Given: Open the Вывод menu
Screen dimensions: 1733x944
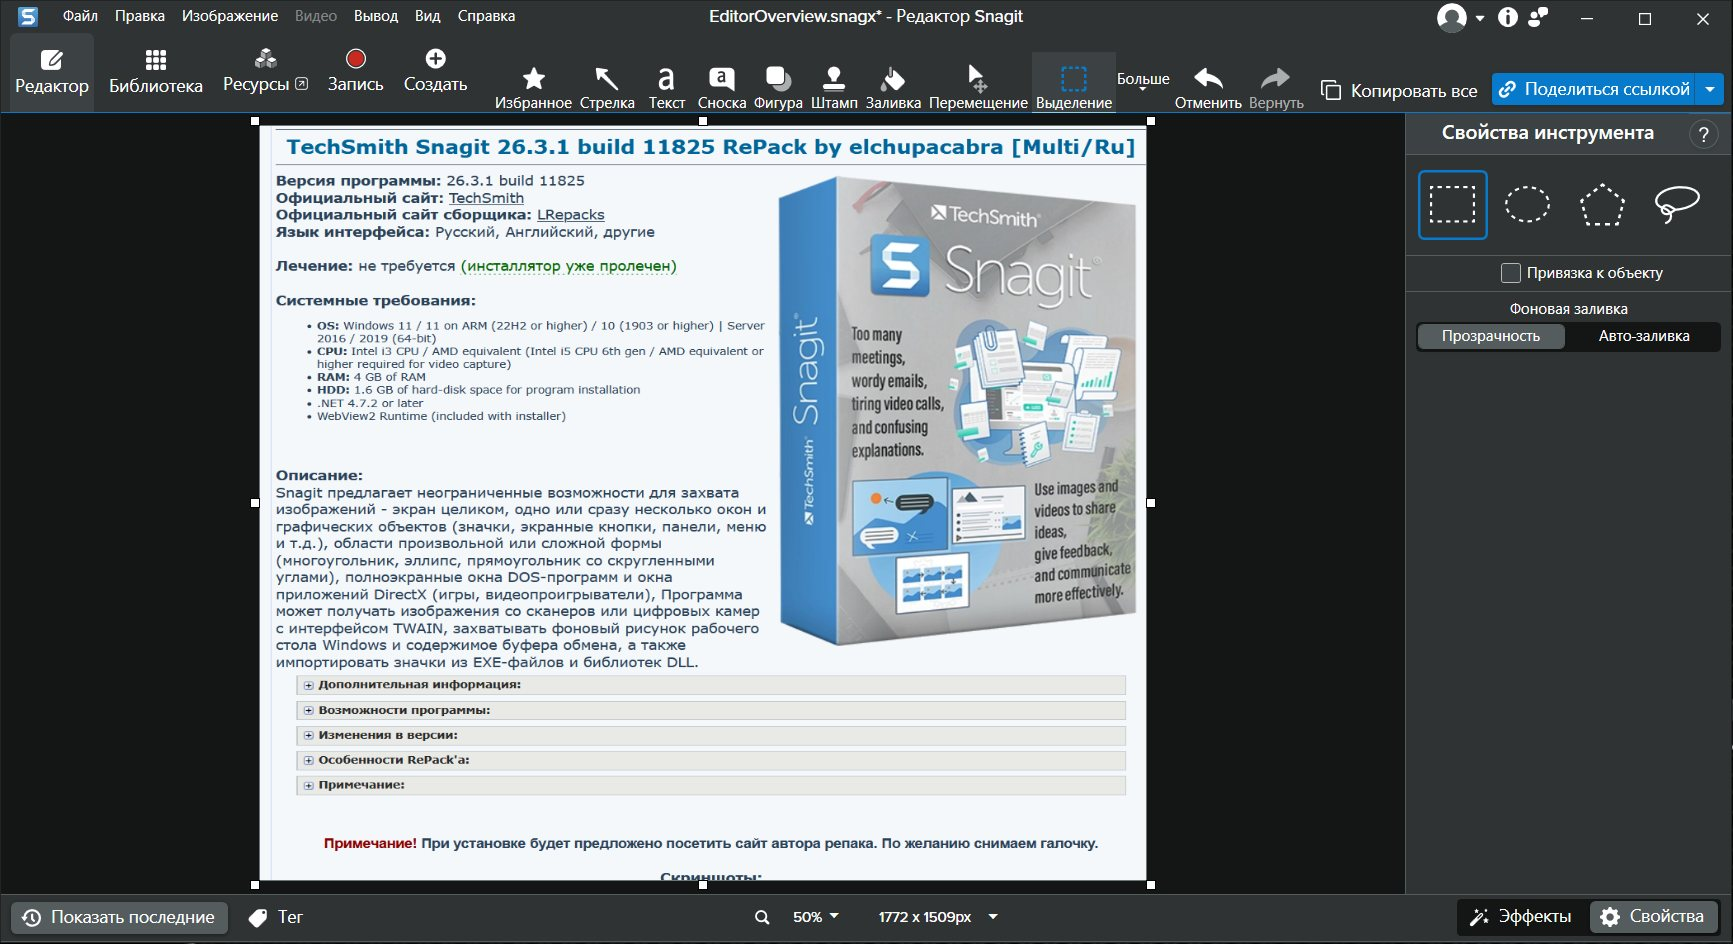Looking at the screenshot, I should 376,16.
